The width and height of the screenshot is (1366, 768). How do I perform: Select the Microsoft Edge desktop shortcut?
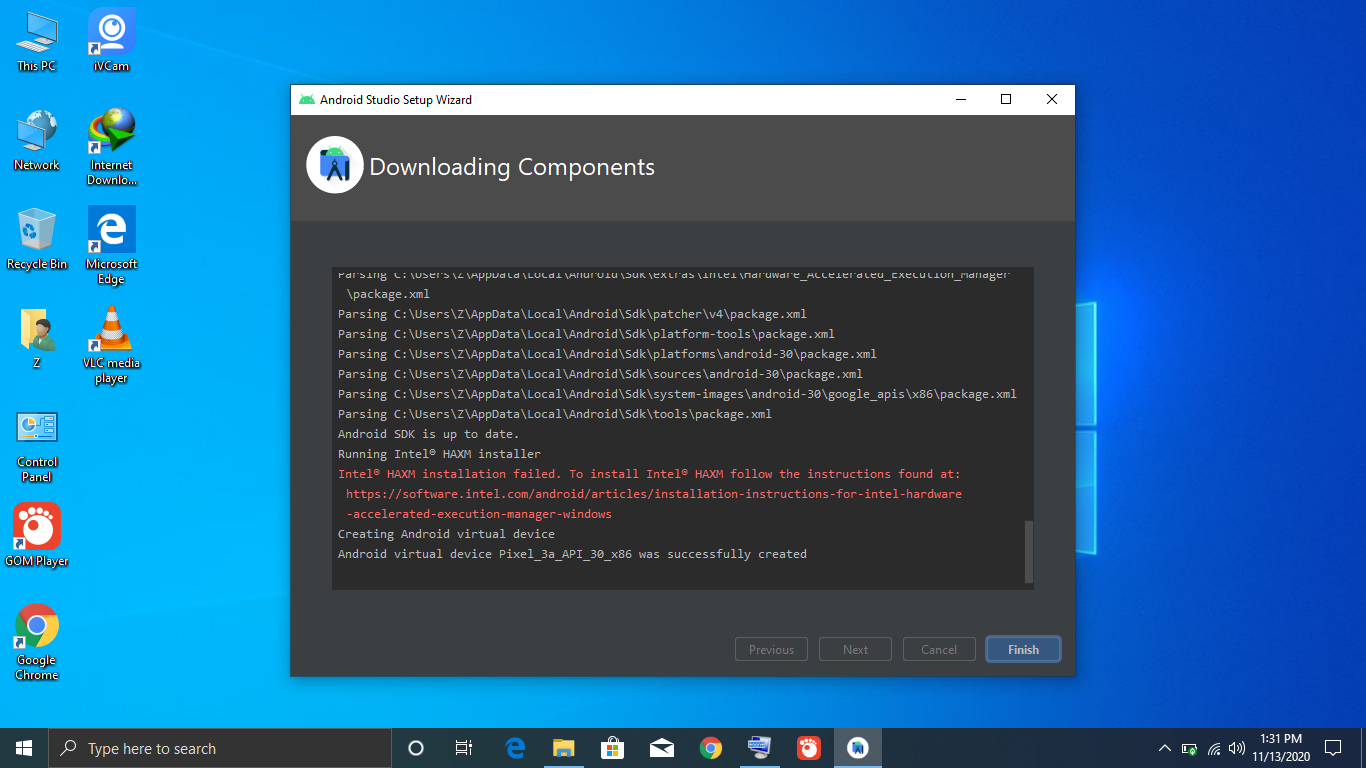112,246
